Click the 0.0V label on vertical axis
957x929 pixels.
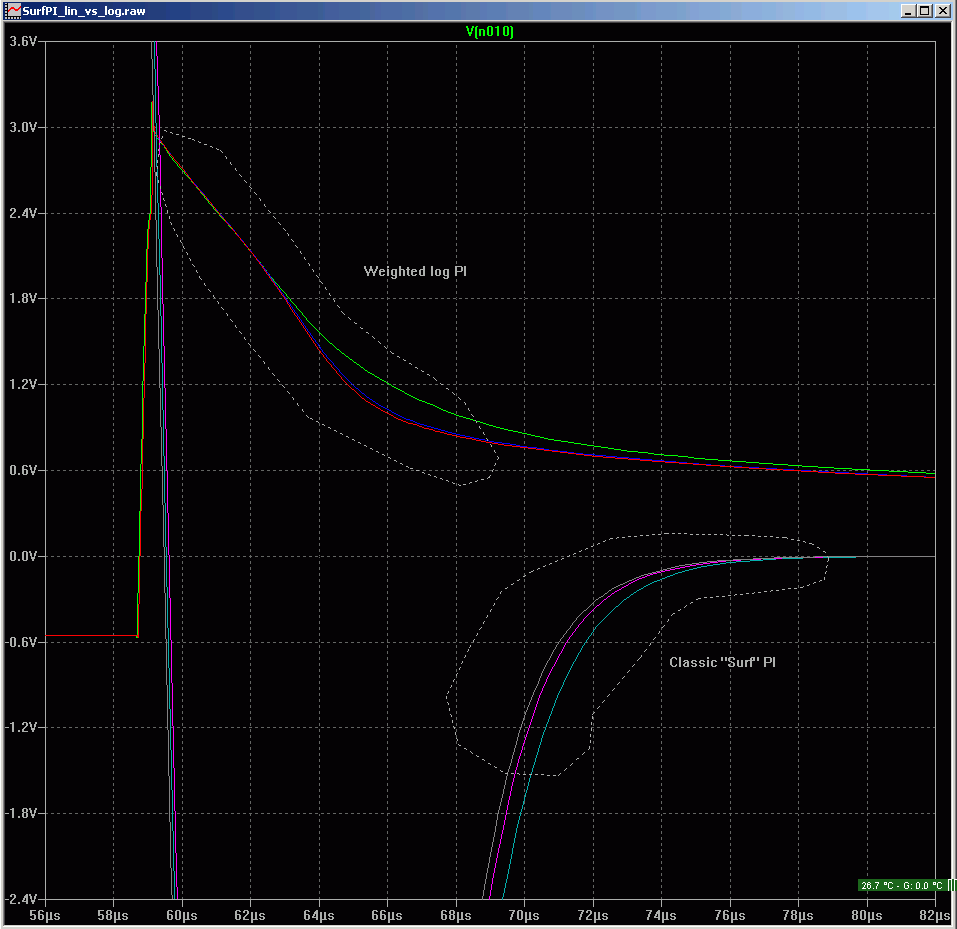(x=23, y=556)
